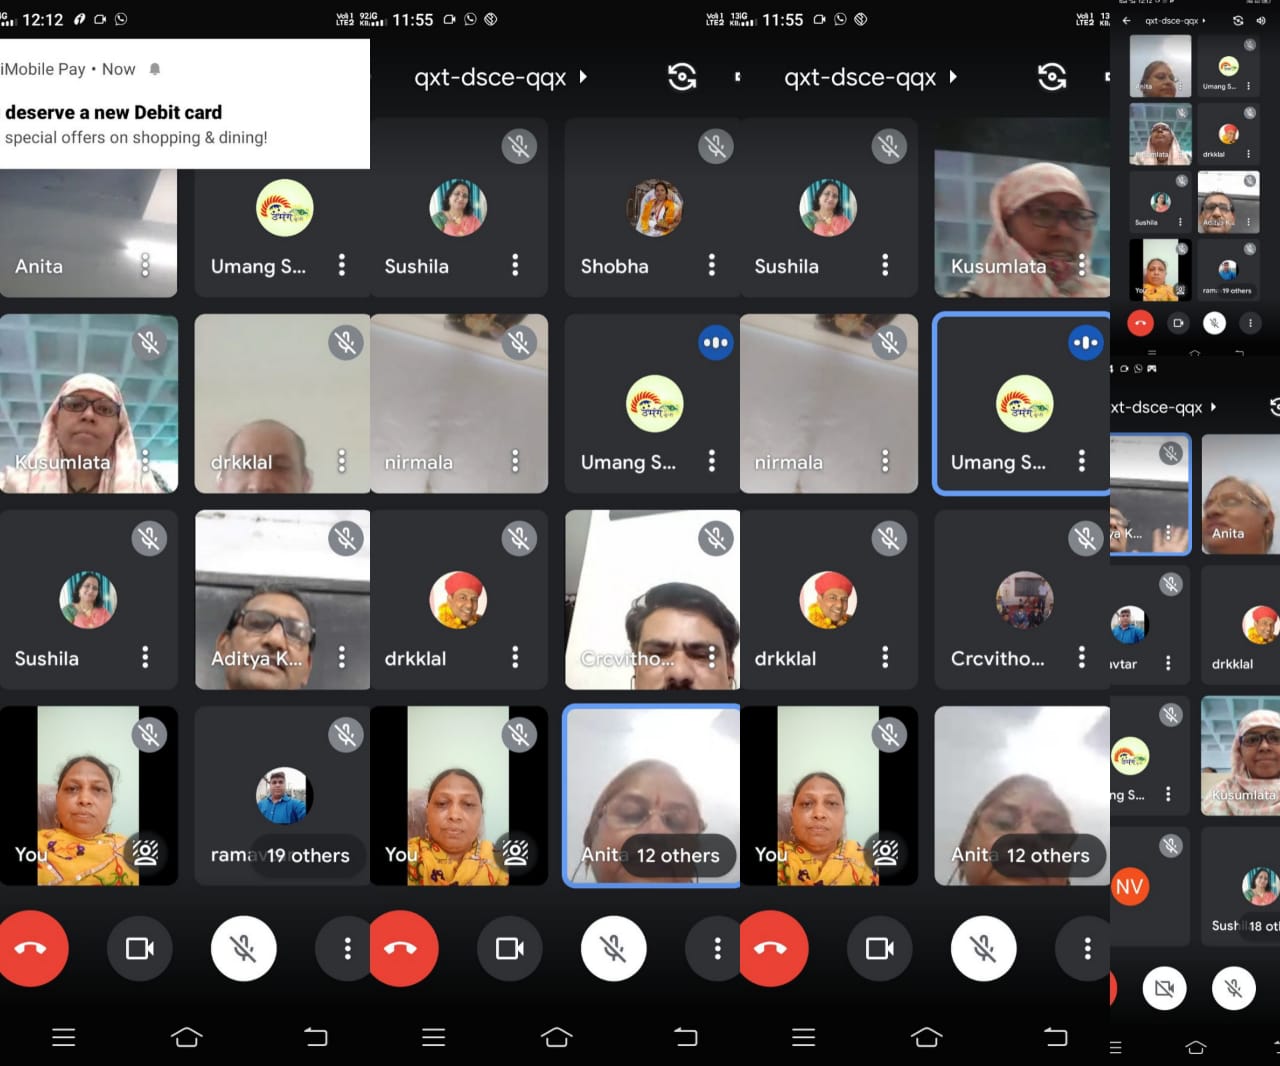Unmute microphone button beside the camera-off button
This screenshot has width=1280, height=1066.
[1234, 988]
